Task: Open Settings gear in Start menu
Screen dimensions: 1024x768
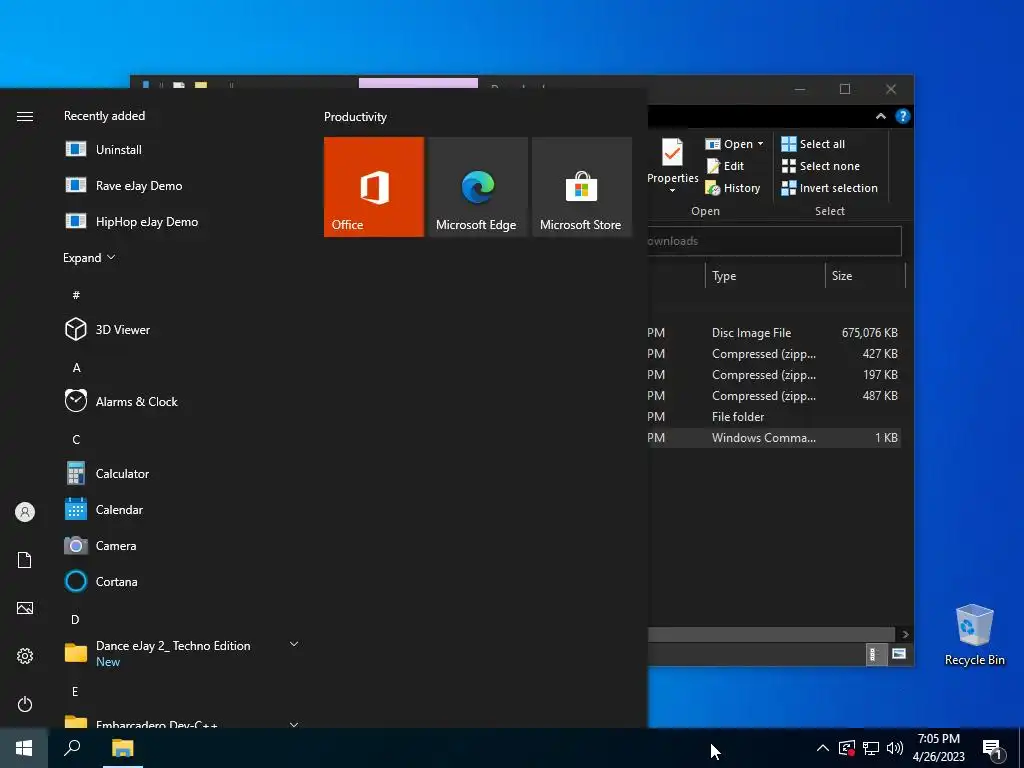Action: (25, 656)
